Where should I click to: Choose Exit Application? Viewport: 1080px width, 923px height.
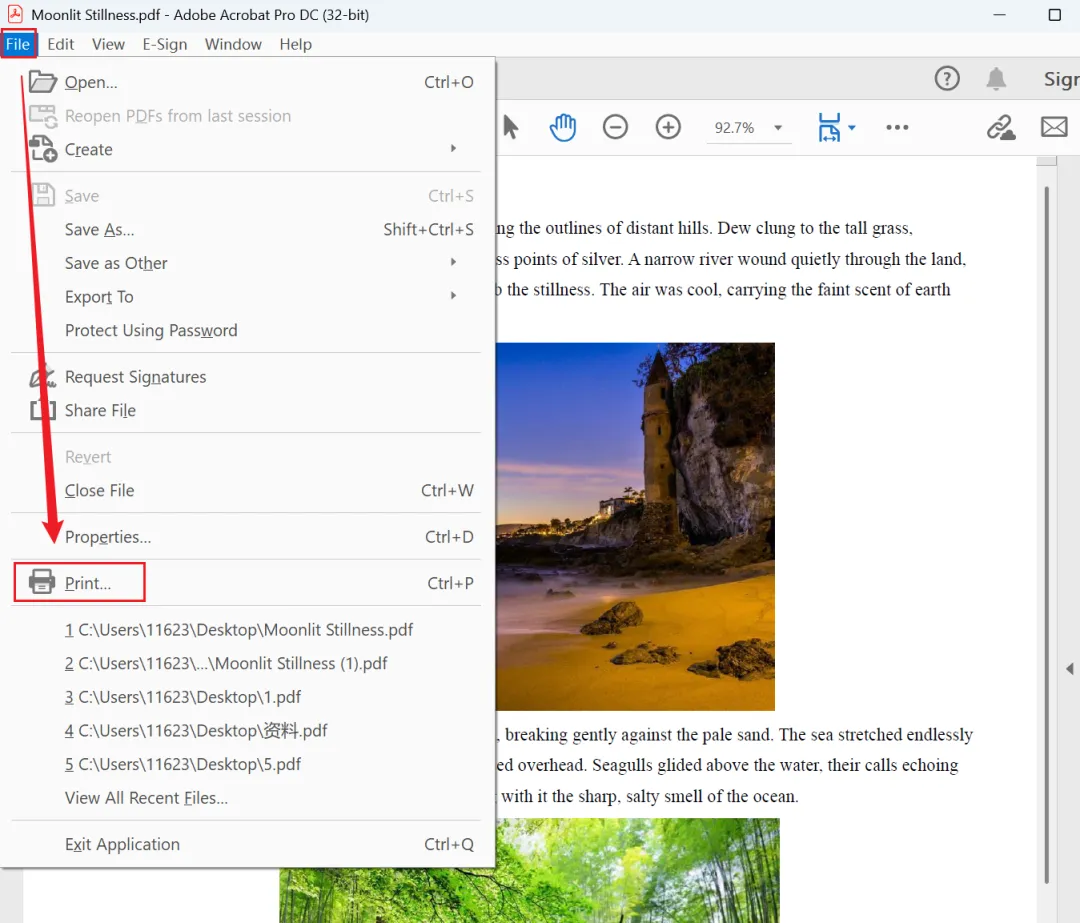246,844
